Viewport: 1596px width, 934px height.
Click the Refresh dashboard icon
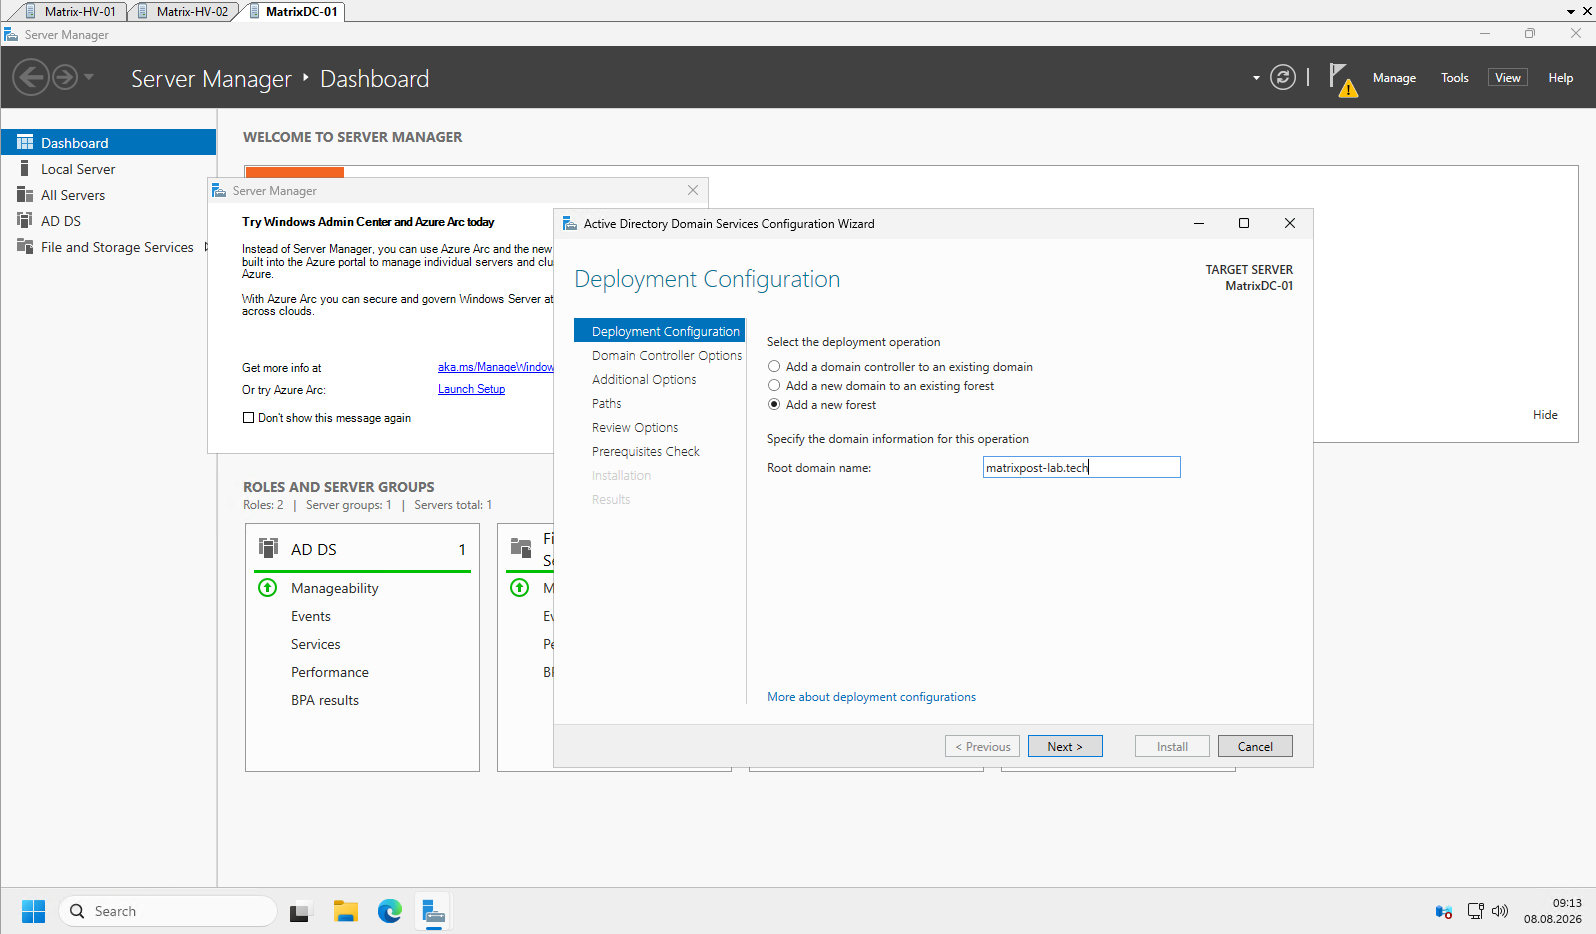tap(1283, 77)
